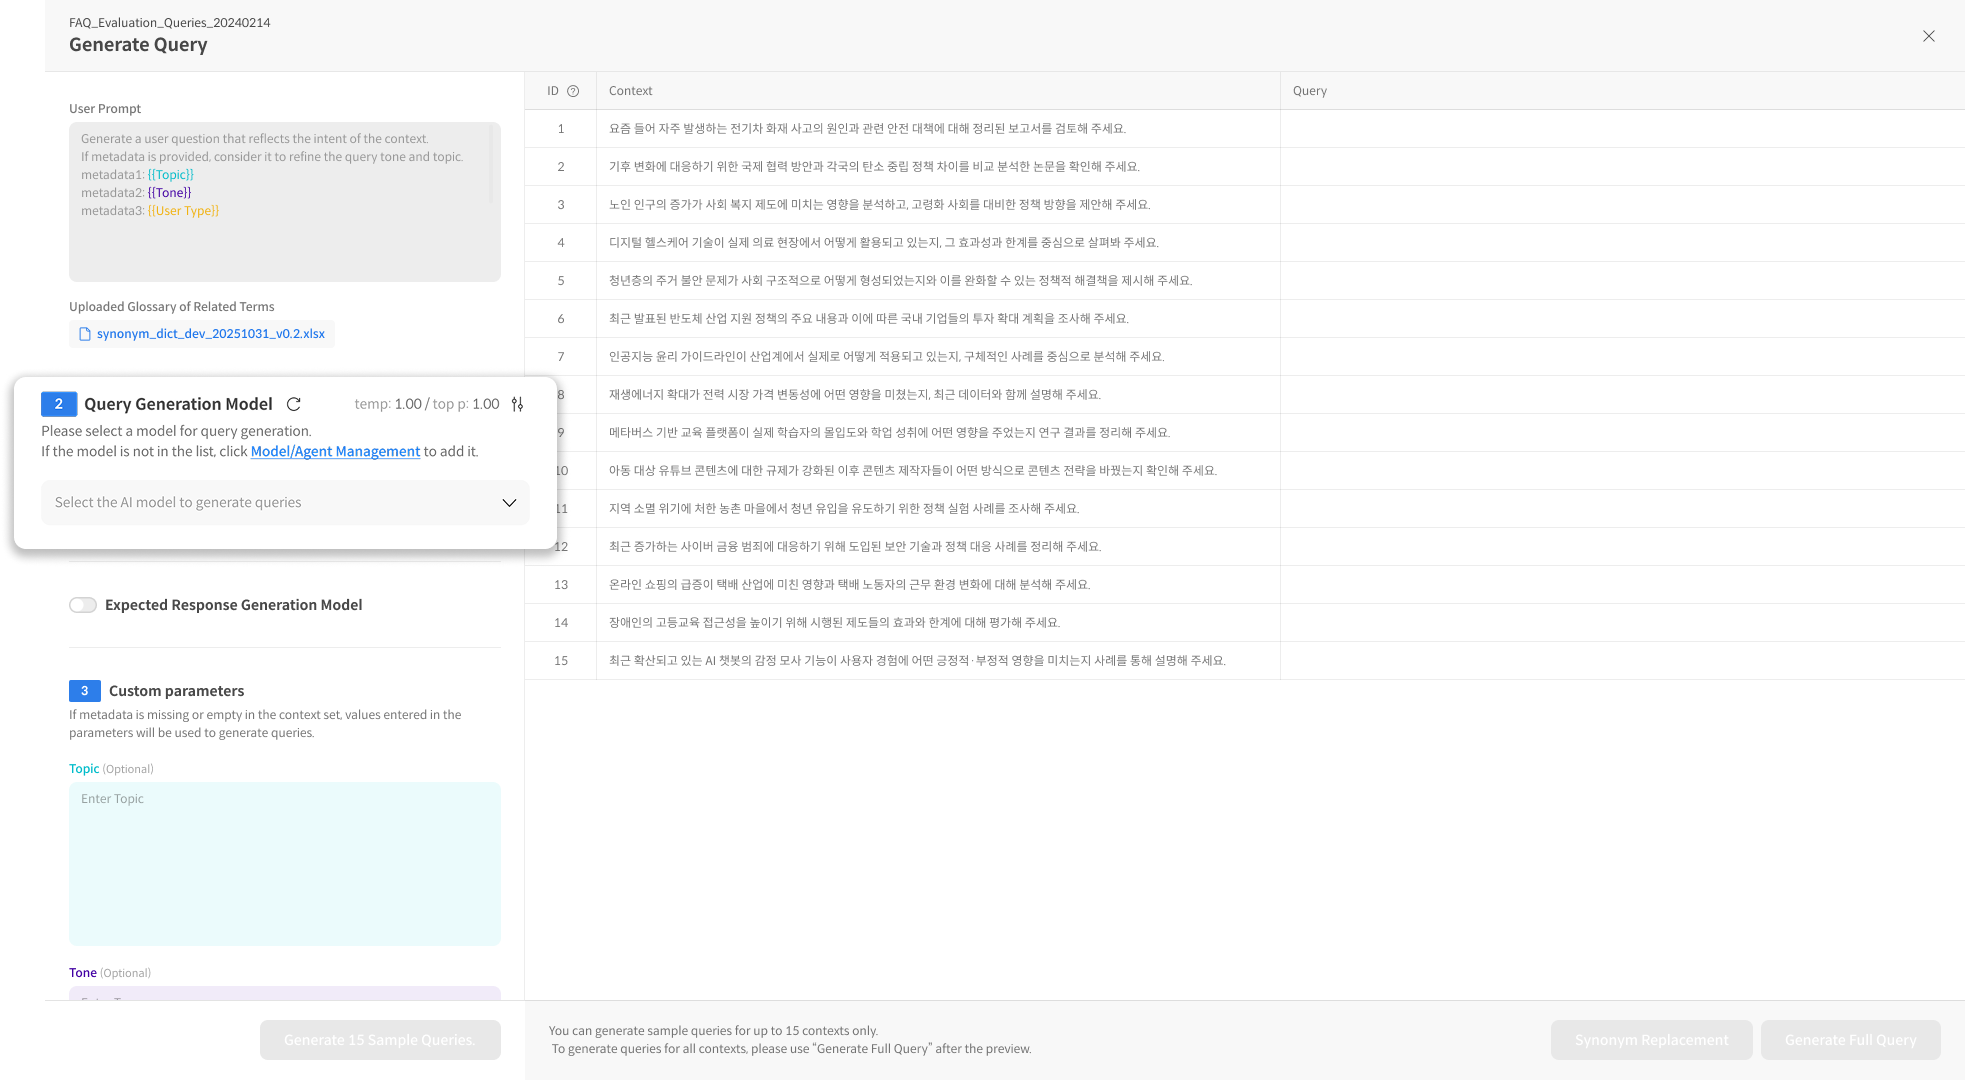Click Generate Full Query button
This screenshot has width=1965, height=1080.
coord(1850,1040)
